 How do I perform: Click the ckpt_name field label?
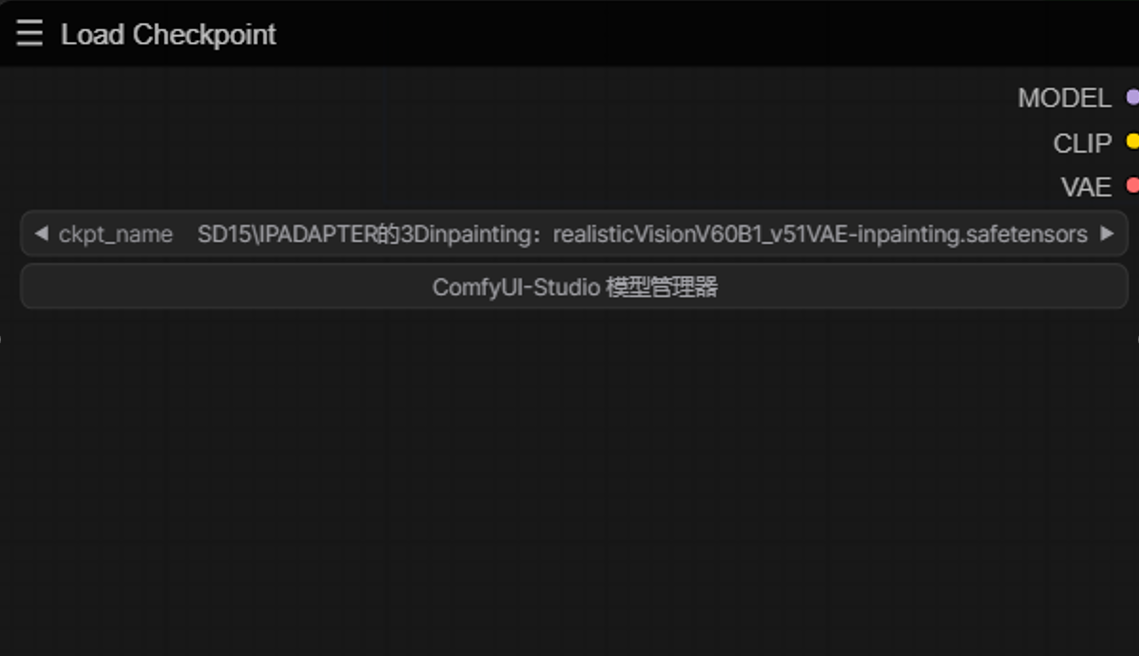point(115,234)
